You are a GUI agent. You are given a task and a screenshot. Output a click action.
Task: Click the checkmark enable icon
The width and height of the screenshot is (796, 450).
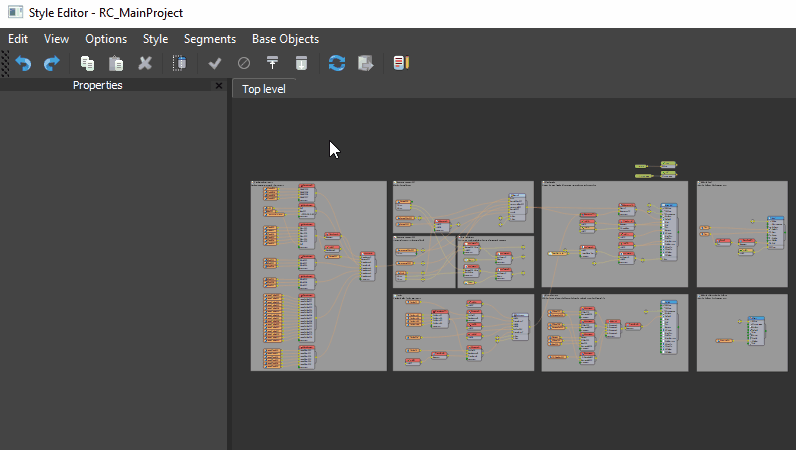tap(214, 63)
